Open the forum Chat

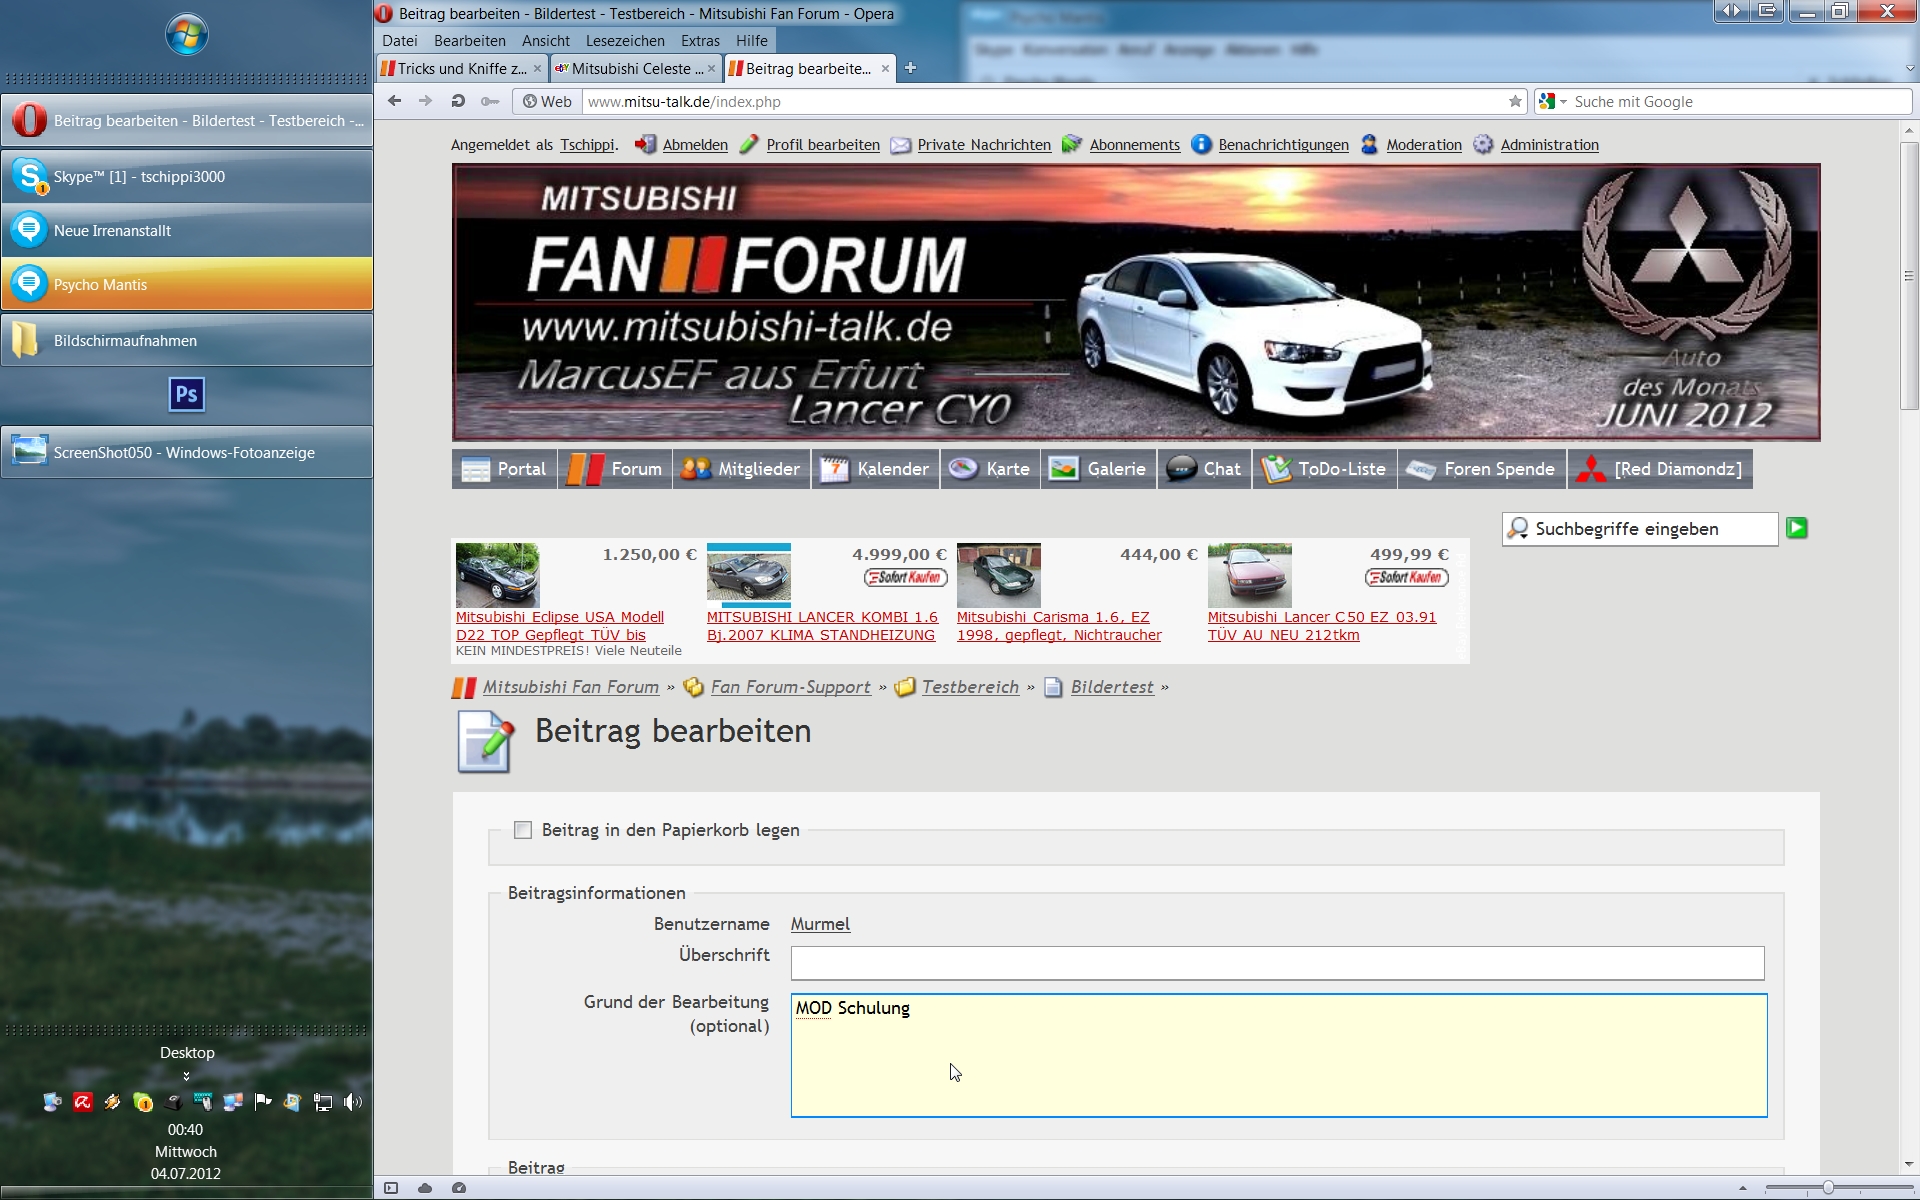1204,469
